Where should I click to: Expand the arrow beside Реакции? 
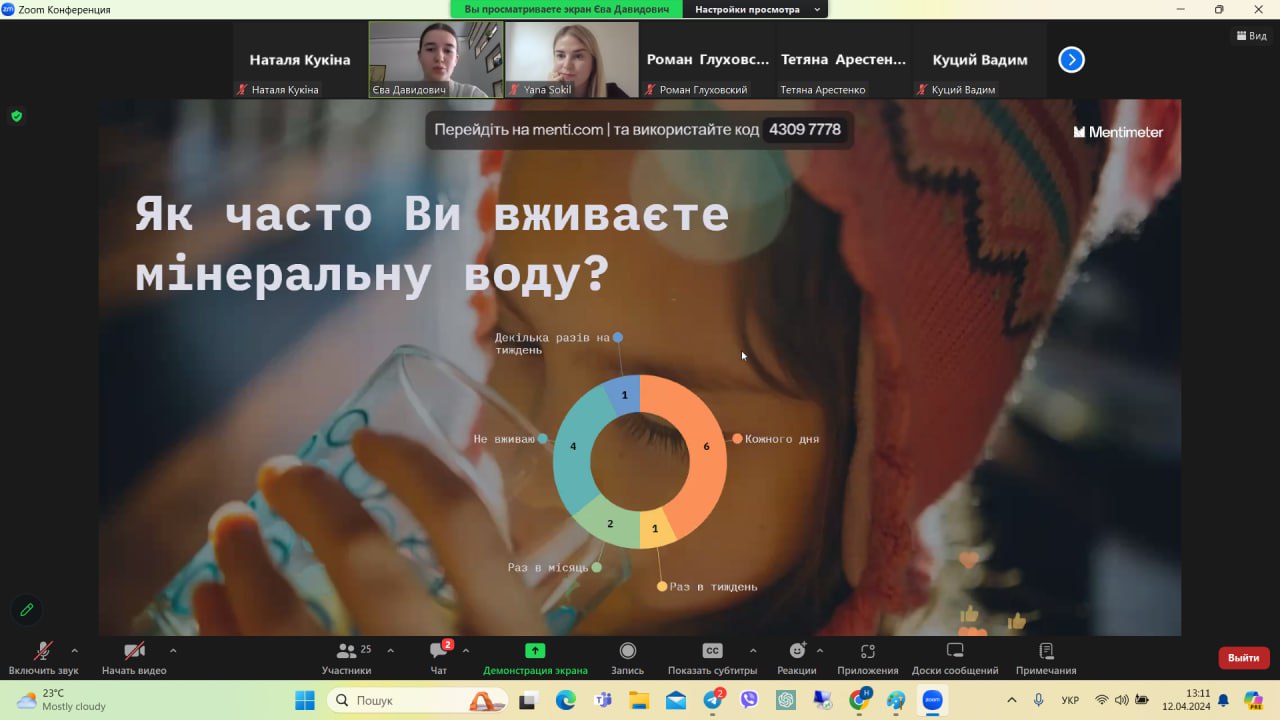pyautogui.click(x=820, y=650)
